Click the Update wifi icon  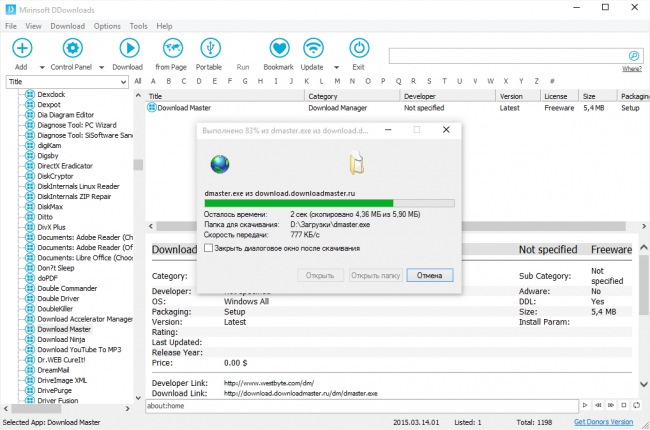(313, 48)
